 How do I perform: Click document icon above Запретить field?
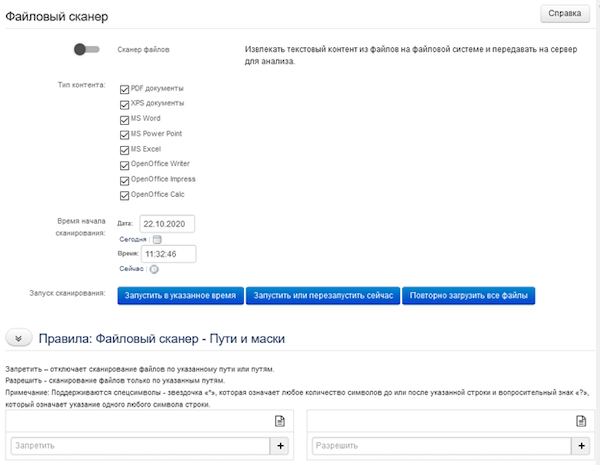(281, 424)
